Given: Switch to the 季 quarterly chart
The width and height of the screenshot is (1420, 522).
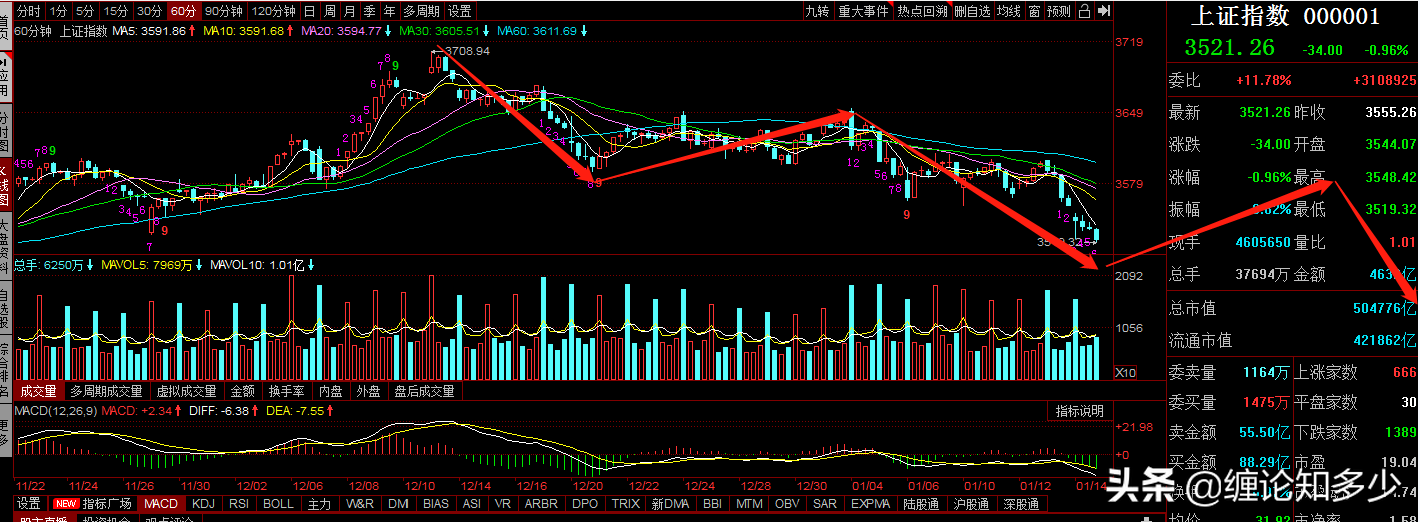Looking at the screenshot, I should click(370, 11).
